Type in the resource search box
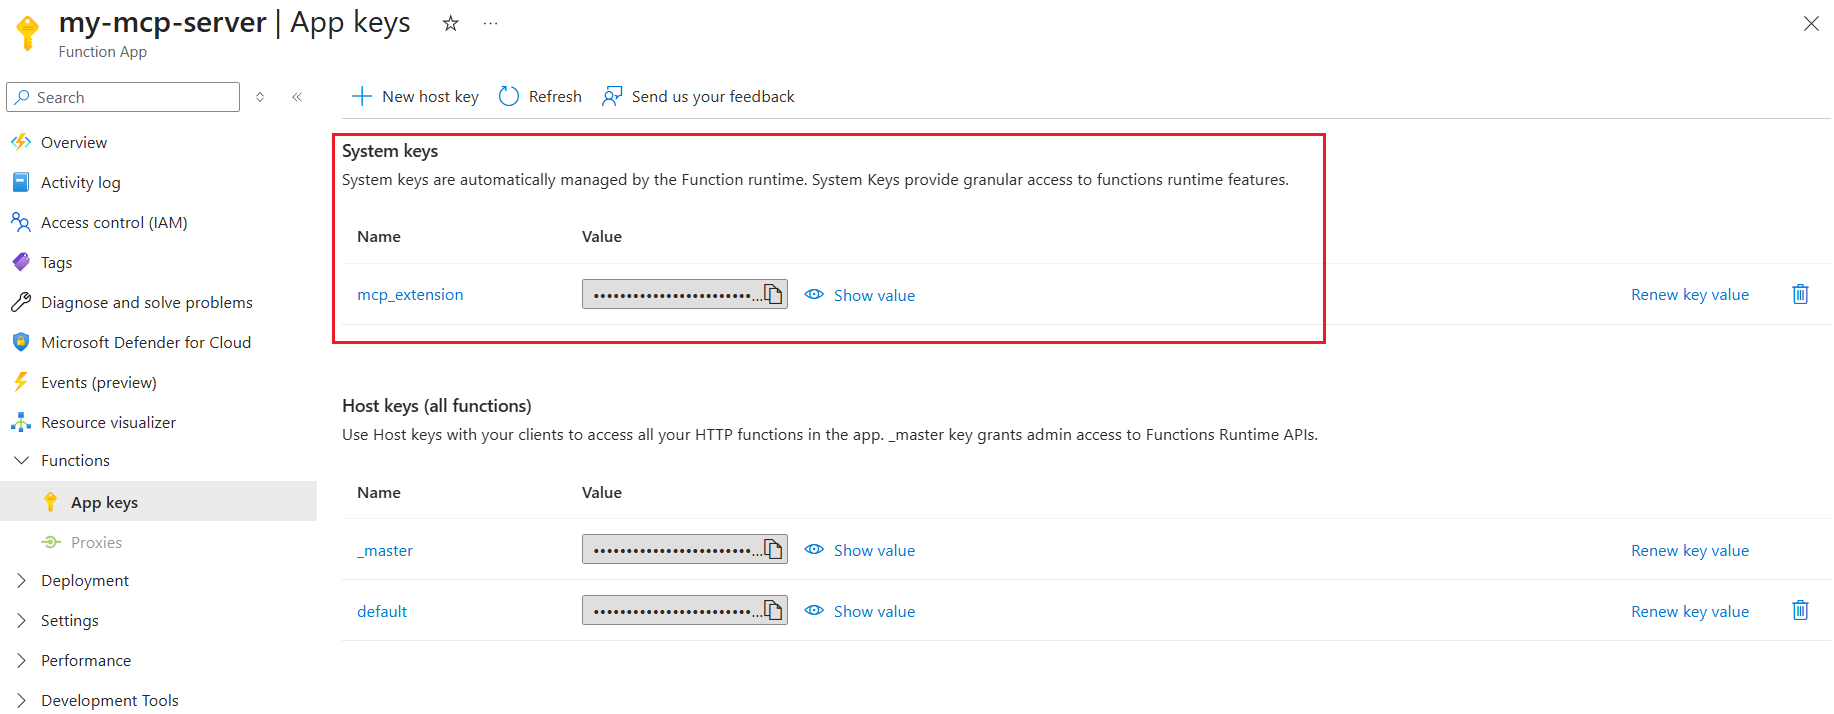The image size is (1834, 714). click(122, 96)
